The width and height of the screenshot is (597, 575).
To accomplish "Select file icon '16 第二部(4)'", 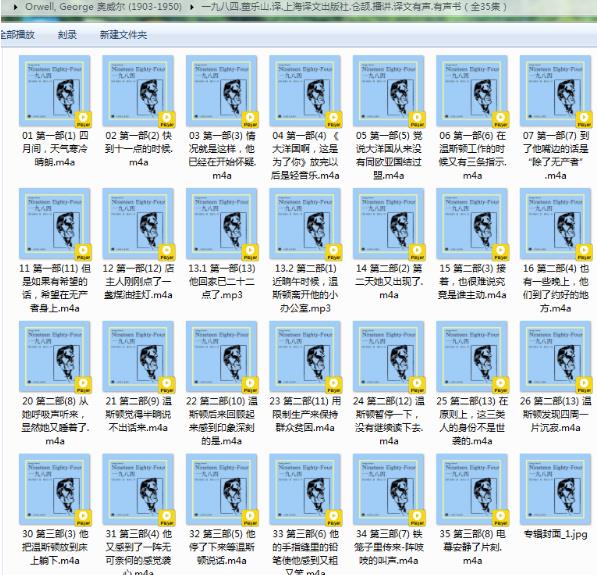I will click(555, 224).
